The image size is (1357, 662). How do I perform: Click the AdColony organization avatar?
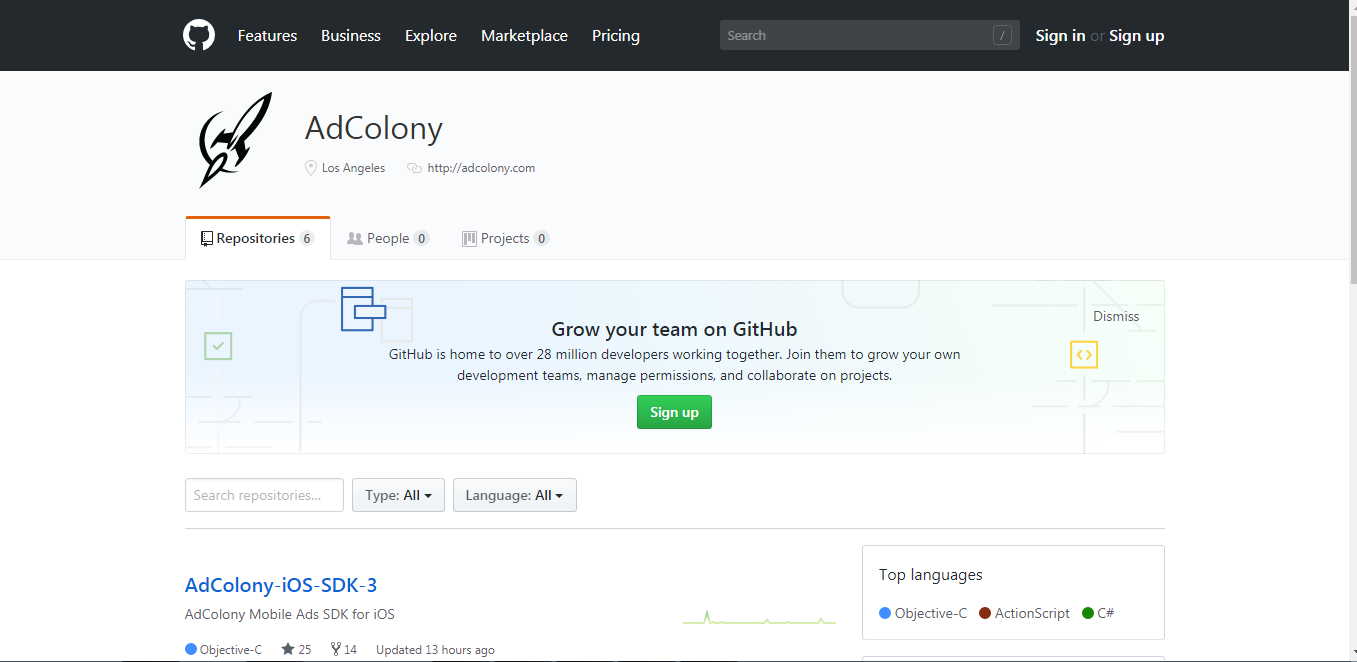[233, 139]
